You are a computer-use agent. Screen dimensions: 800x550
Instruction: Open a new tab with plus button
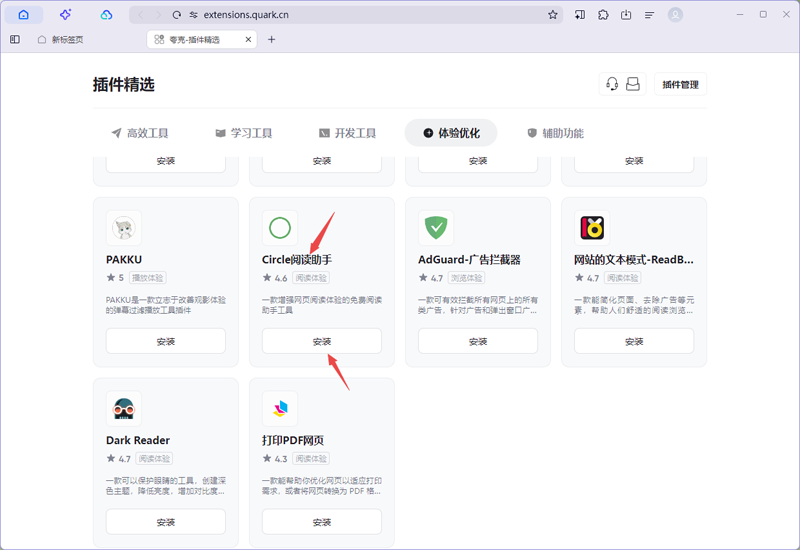pyautogui.click(x=271, y=39)
